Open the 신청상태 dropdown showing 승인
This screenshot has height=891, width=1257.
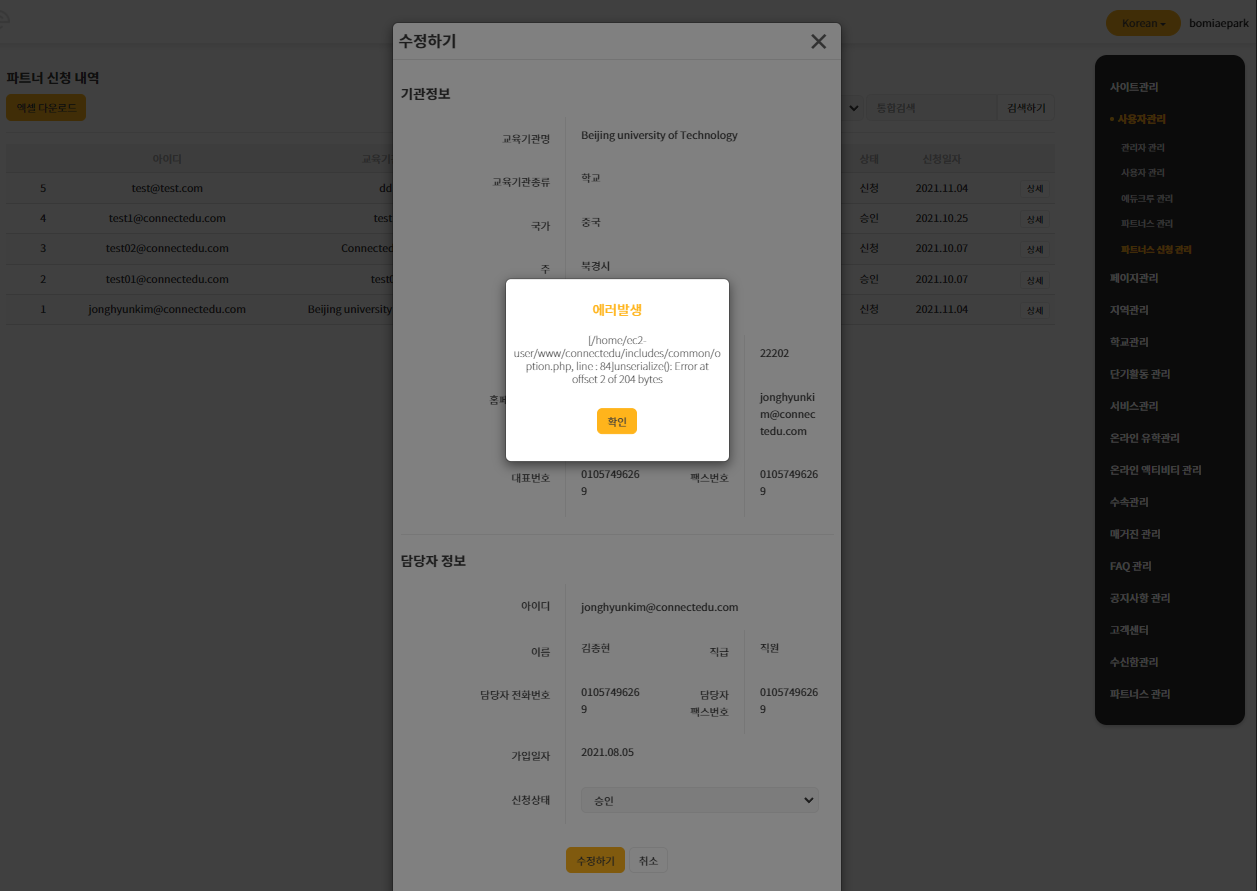[699, 800]
